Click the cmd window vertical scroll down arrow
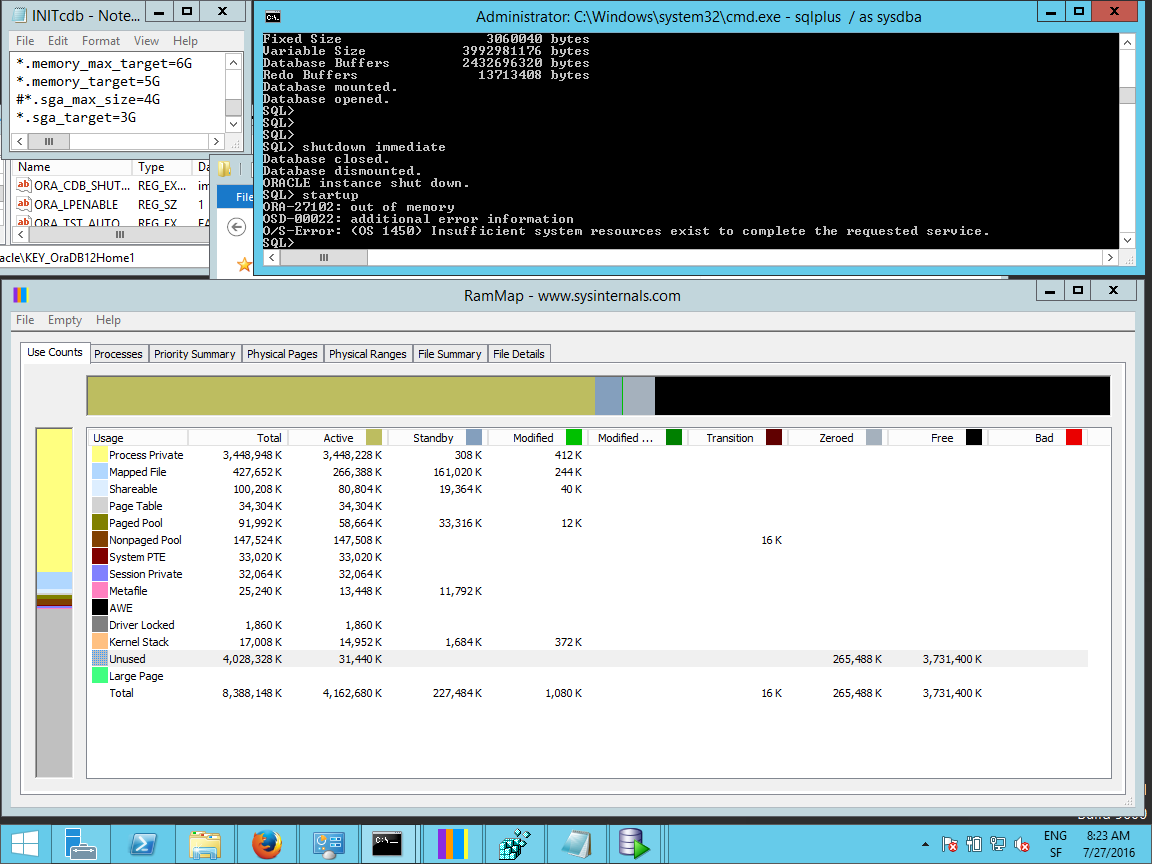 1128,240
